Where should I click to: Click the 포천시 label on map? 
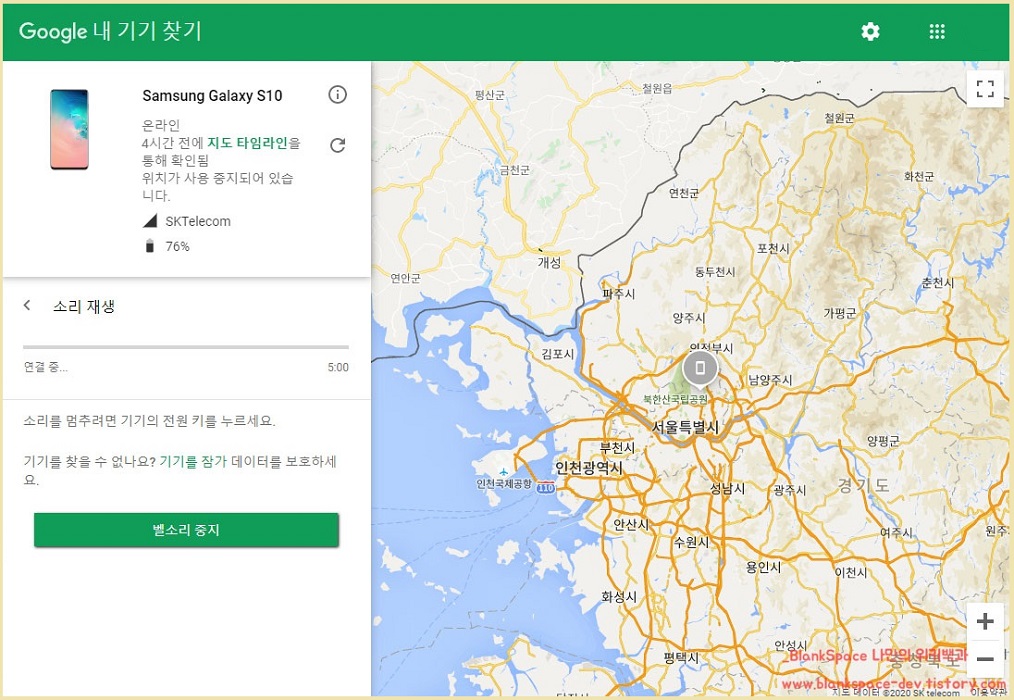pyautogui.click(x=773, y=248)
